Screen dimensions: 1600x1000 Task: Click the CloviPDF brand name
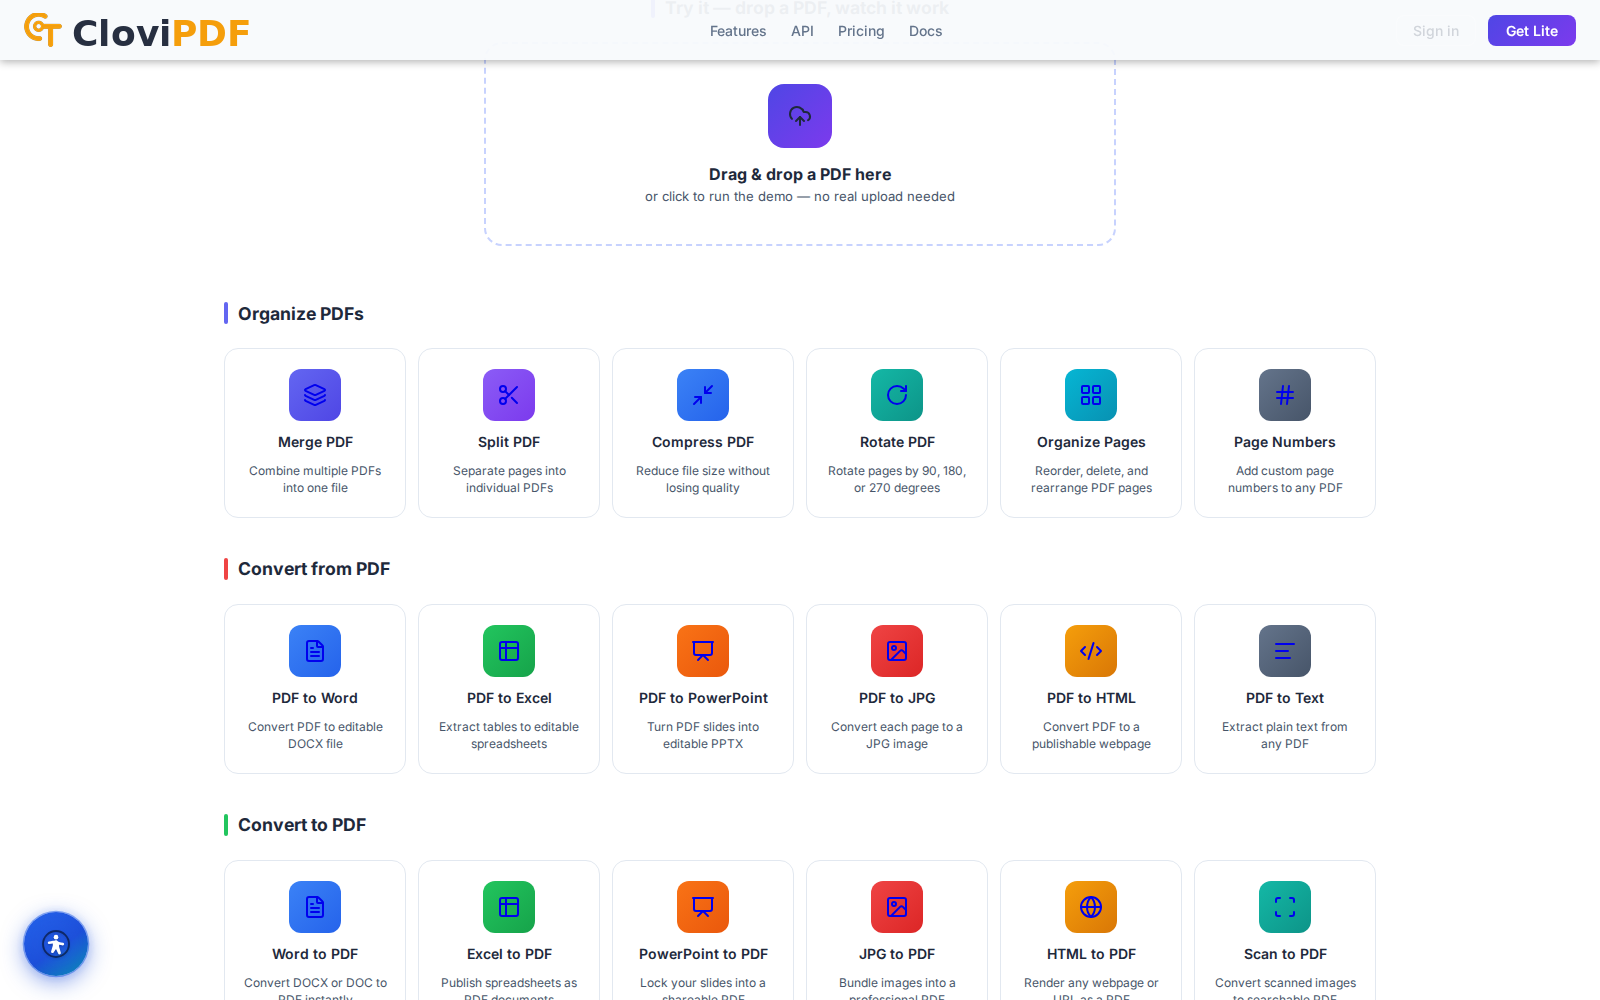pyautogui.click(x=161, y=33)
